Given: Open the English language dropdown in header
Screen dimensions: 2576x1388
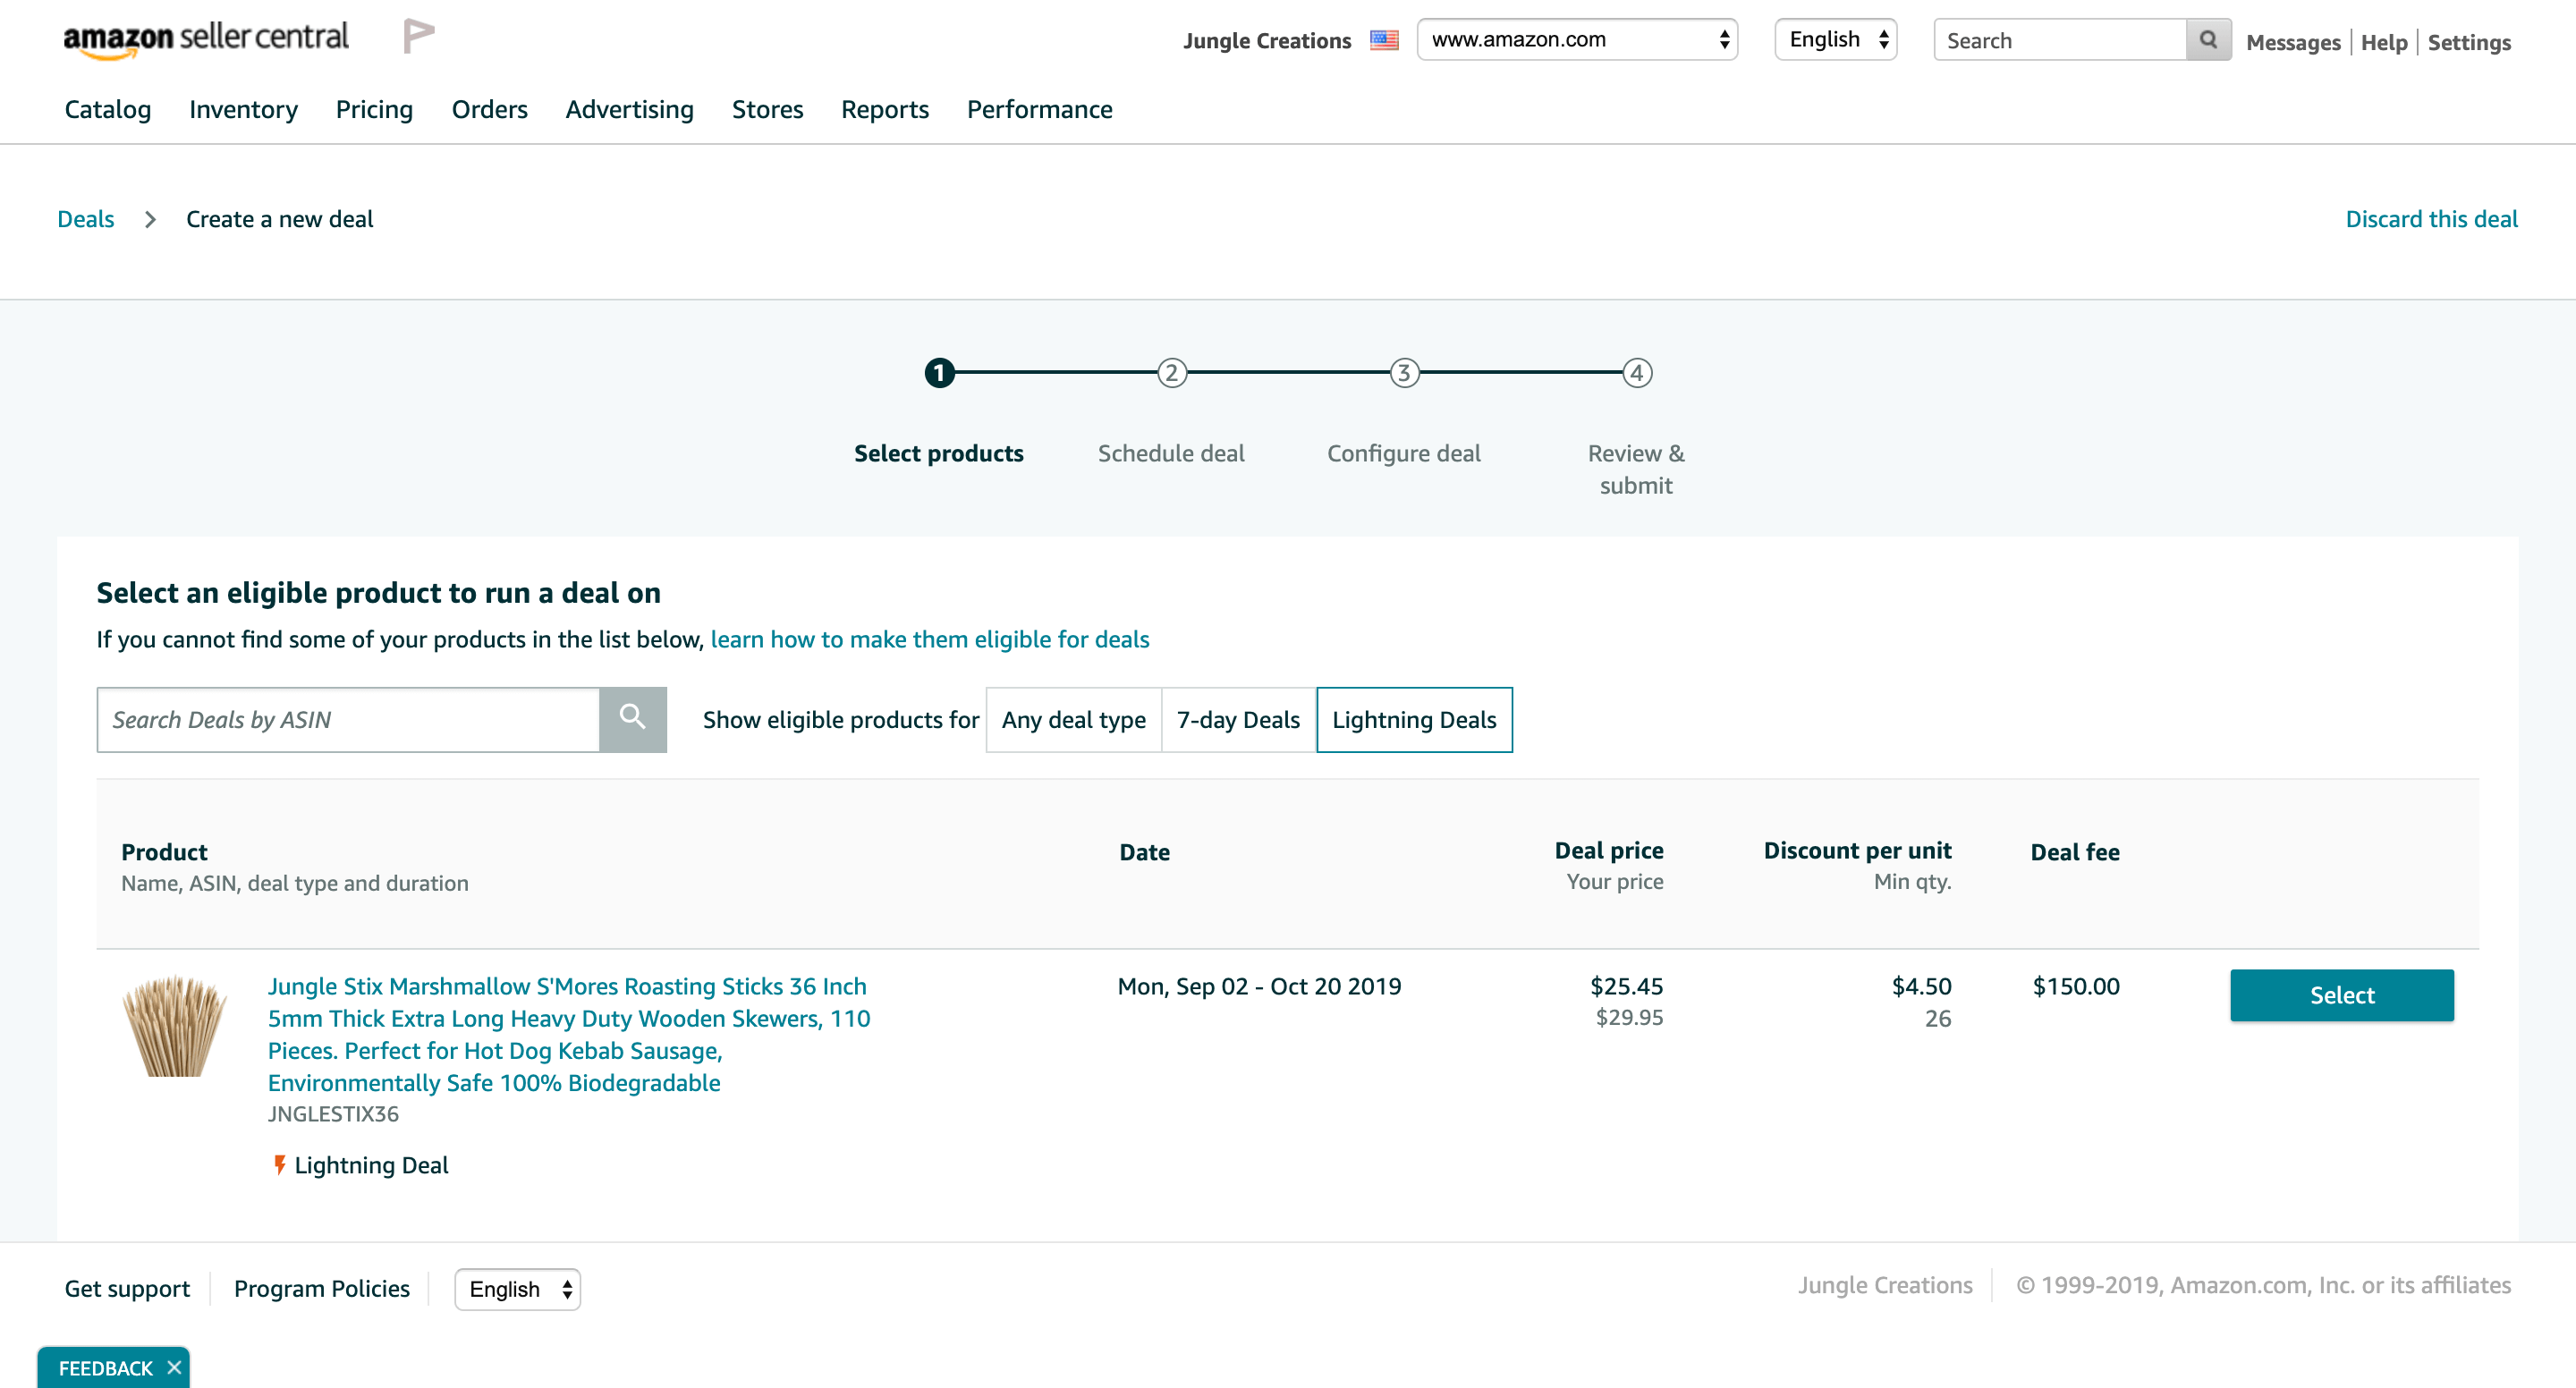Looking at the screenshot, I should coord(1836,39).
